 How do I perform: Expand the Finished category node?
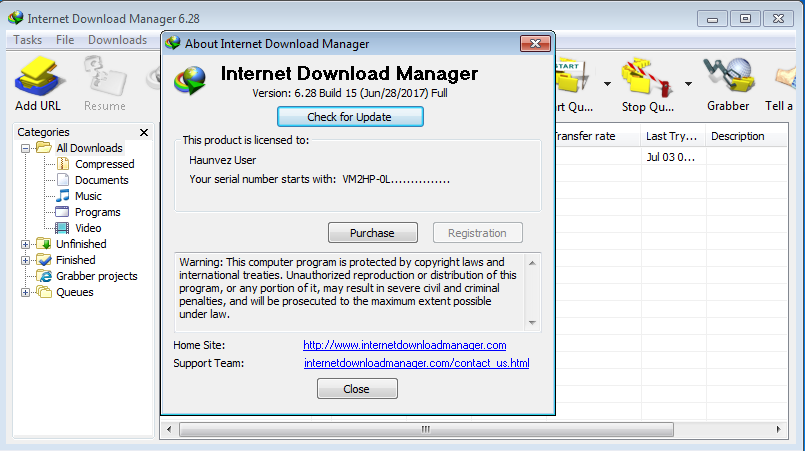[25, 260]
